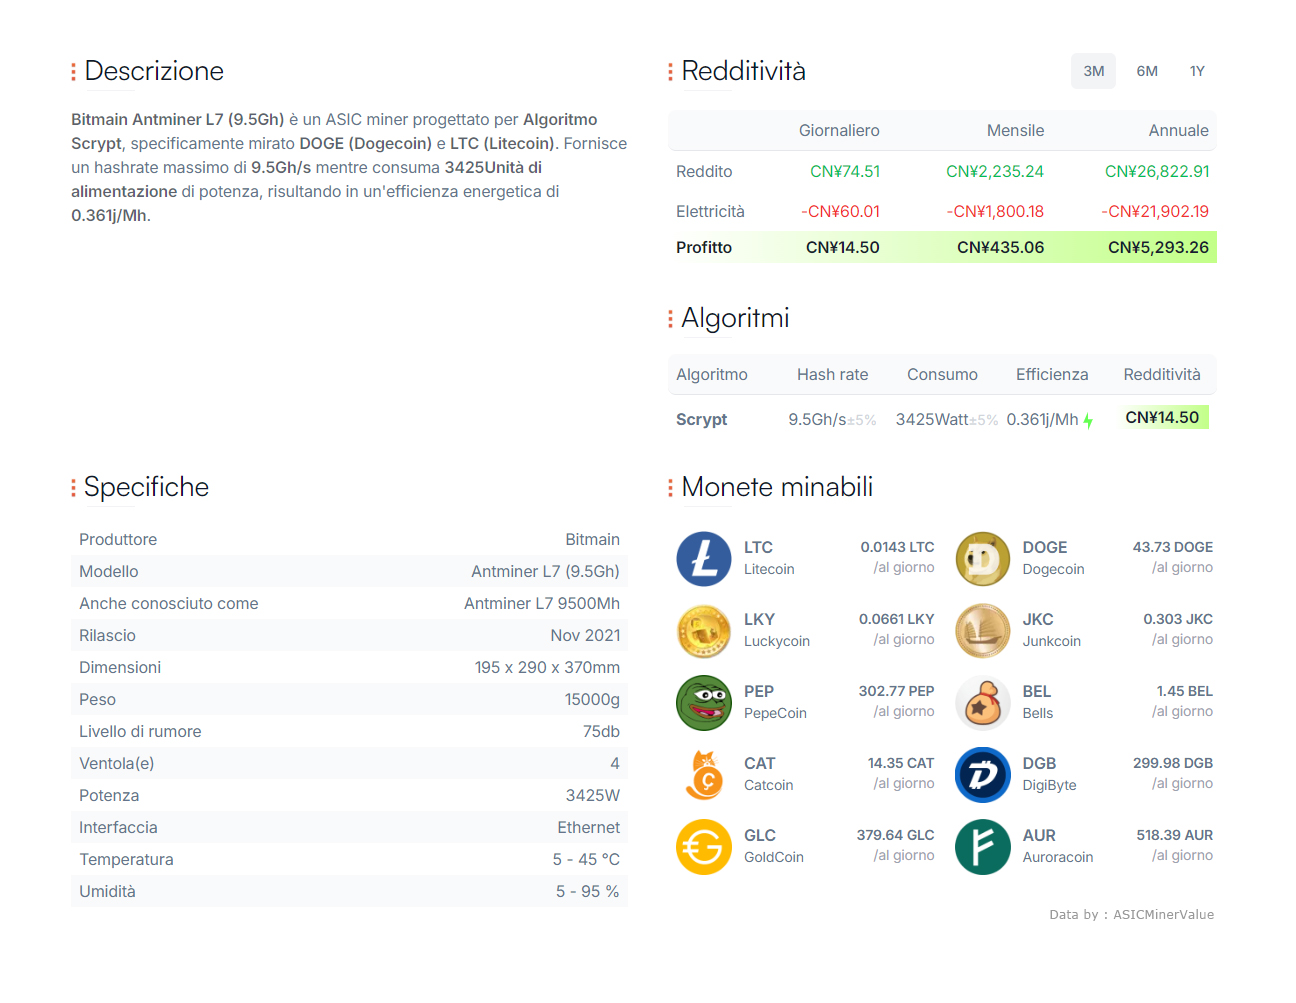Click the Mensile column header
1296x1003 pixels.
click(x=1015, y=130)
